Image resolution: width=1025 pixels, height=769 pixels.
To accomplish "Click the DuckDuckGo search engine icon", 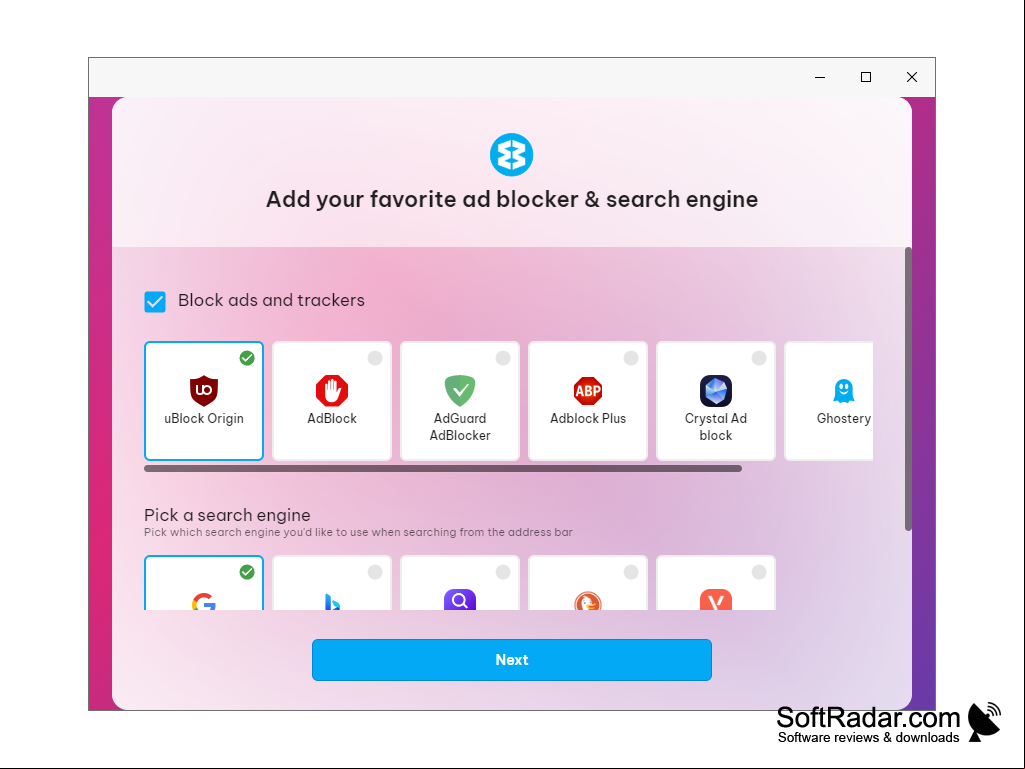I will tap(588, 601).
